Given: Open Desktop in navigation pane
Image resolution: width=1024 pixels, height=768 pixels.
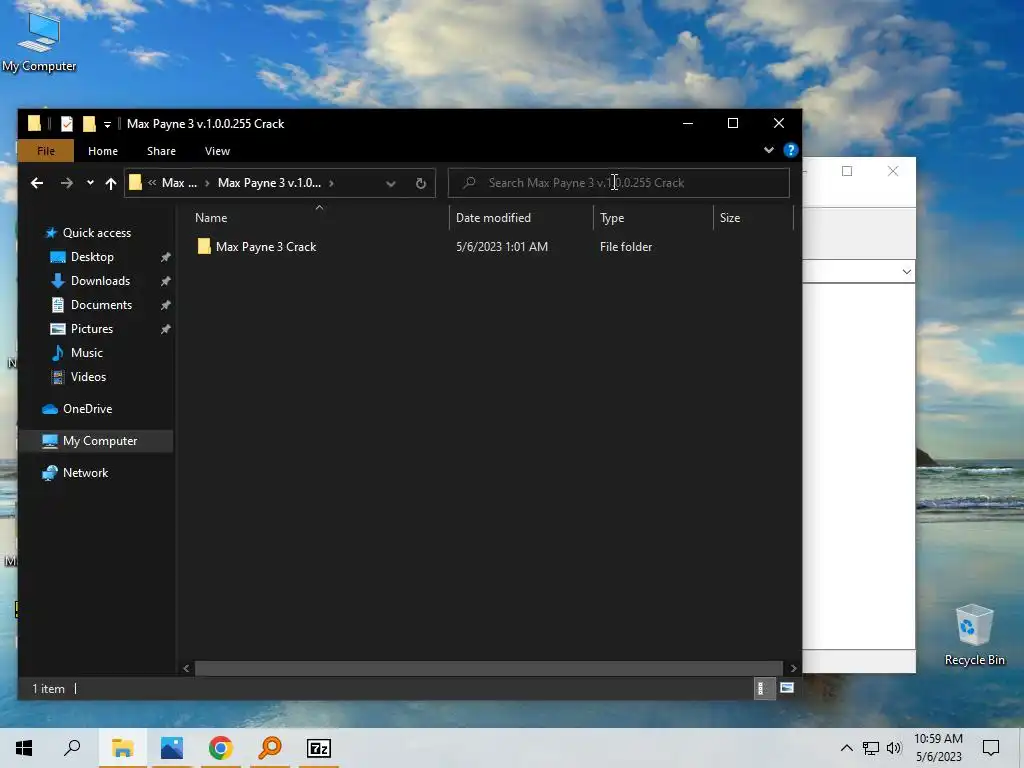Looking at the screenshot, I should tap(92, 257).
